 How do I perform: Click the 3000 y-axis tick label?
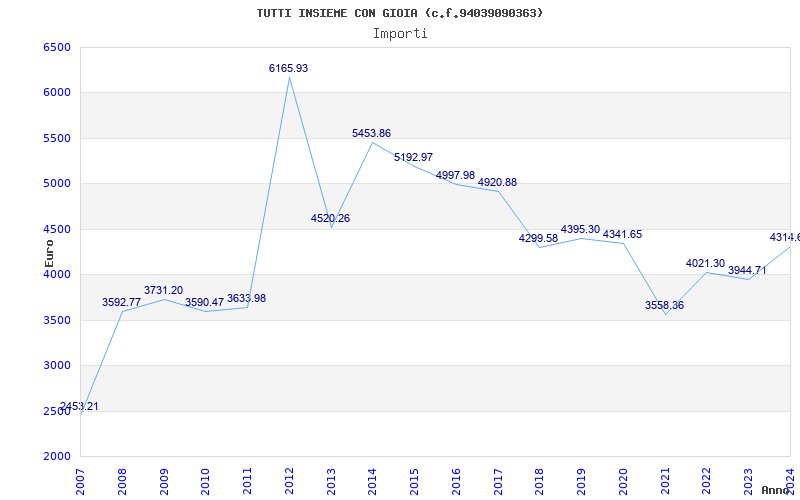(57, 366)
